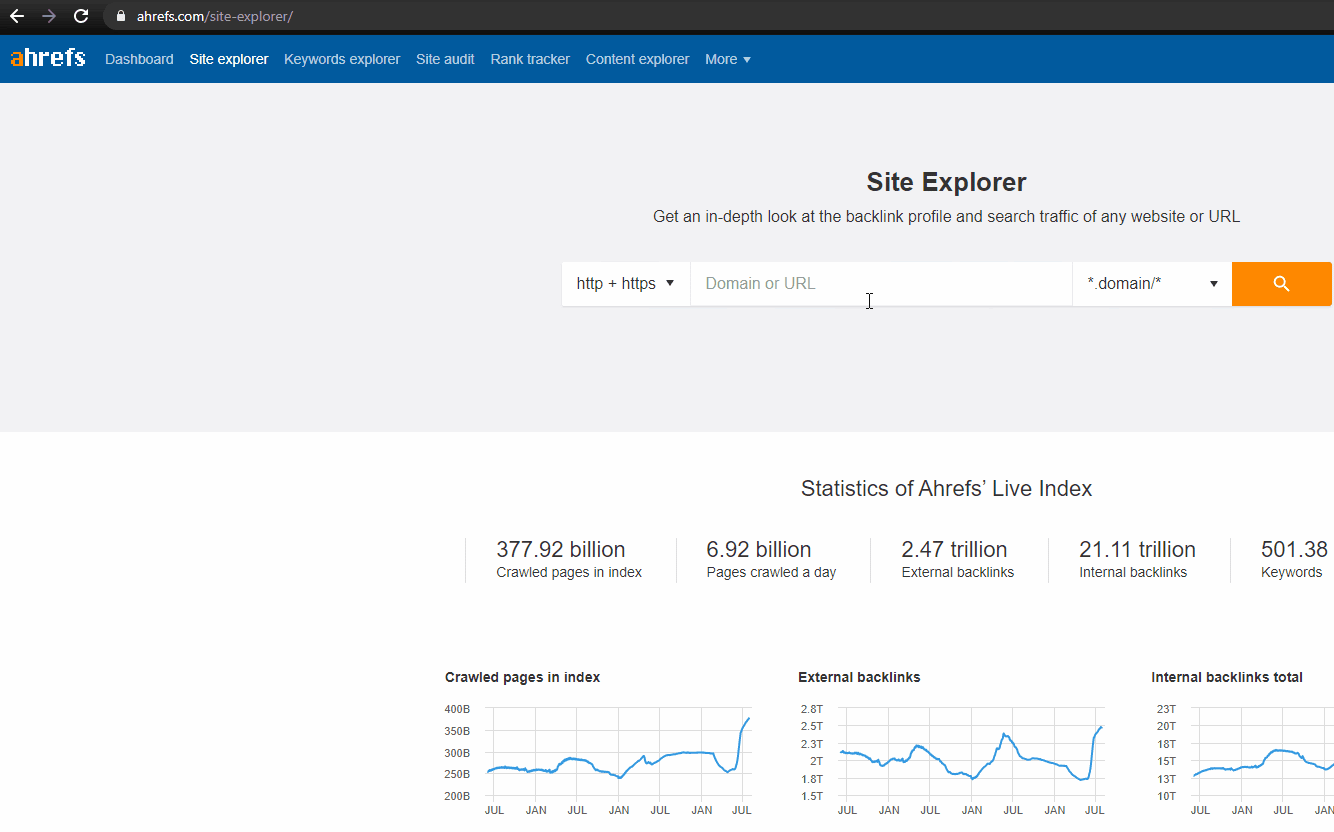Select the Site explorer nav item
Screen dimensions: 1334x832
pos(228,59)
